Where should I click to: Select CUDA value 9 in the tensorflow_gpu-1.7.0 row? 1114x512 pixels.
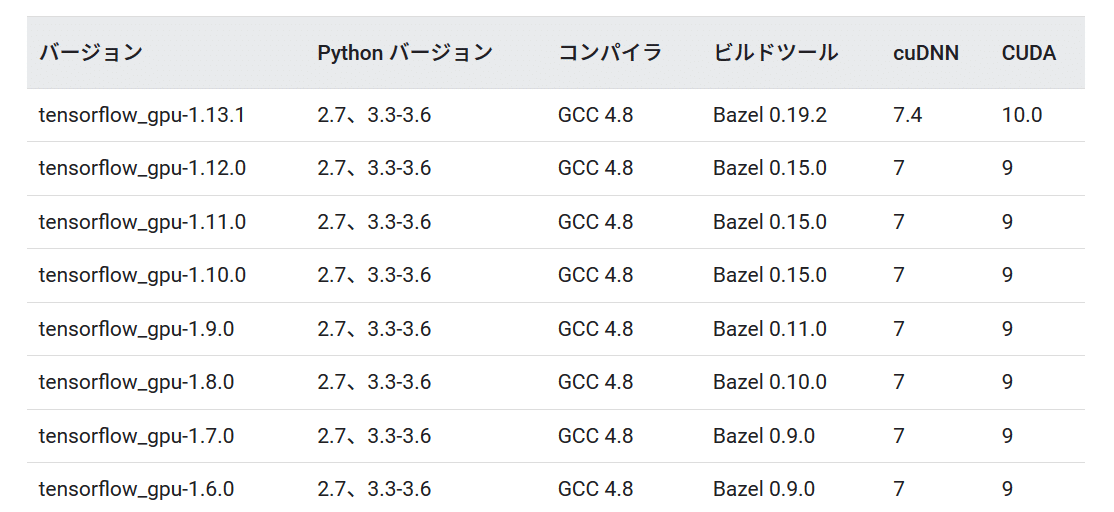pos(1007,436)
